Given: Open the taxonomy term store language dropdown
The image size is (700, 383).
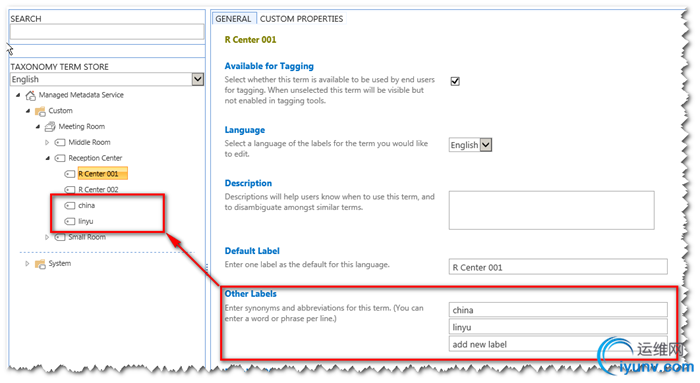Looking at the screenshot, I should coord(198,79).
